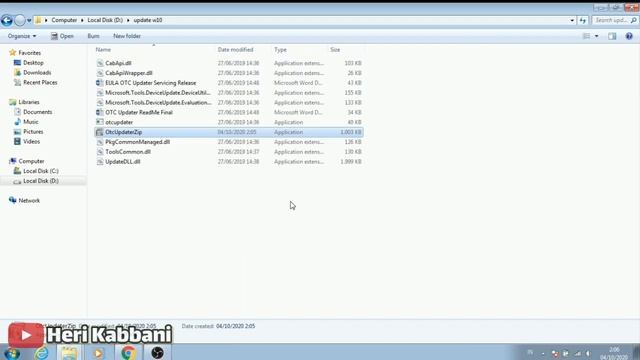This screenshot has width=640, height=360.
Task: Launch Internet Explorer from taskbar
Action: pos(41,353)
